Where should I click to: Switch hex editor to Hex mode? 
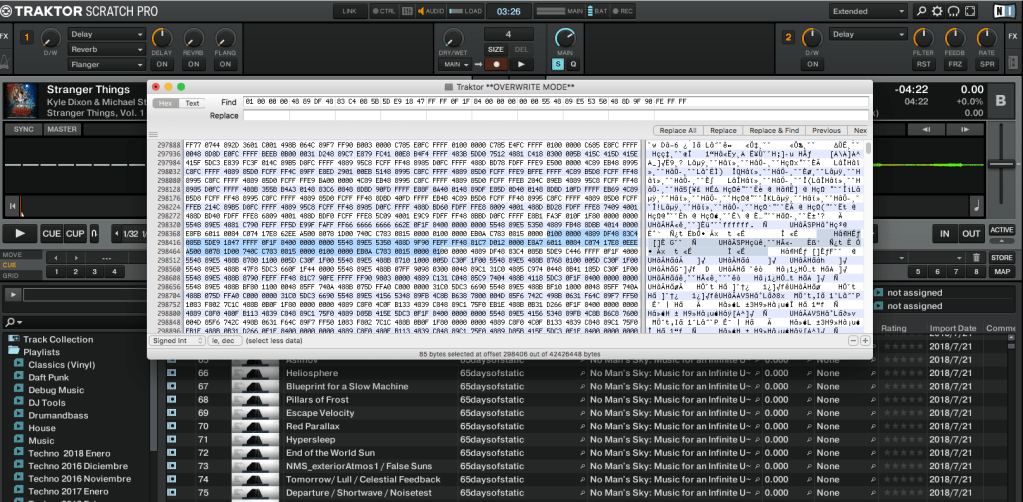(166, 103)
